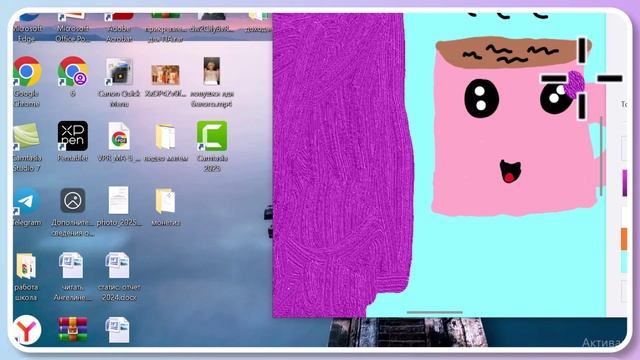
Task: Open the Telegram desktop shortcut
Action: coord(27,201)
